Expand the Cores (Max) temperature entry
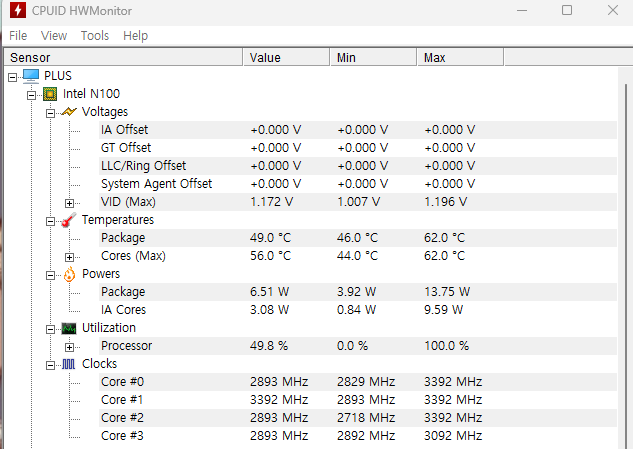The image size is (633, 449). pos(69,257)
